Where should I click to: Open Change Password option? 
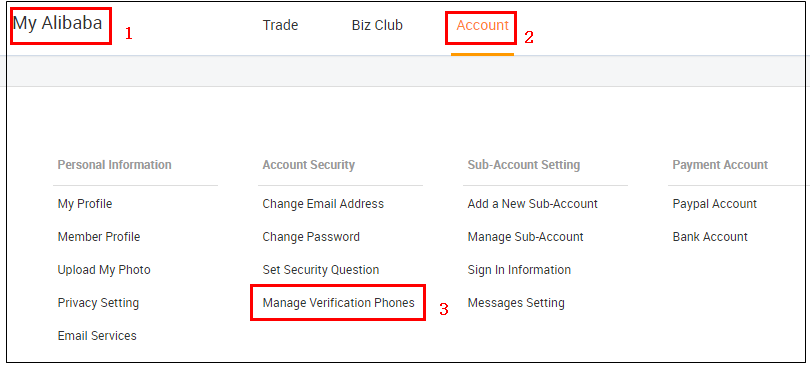pyautogui.click(x=311, y=237)
